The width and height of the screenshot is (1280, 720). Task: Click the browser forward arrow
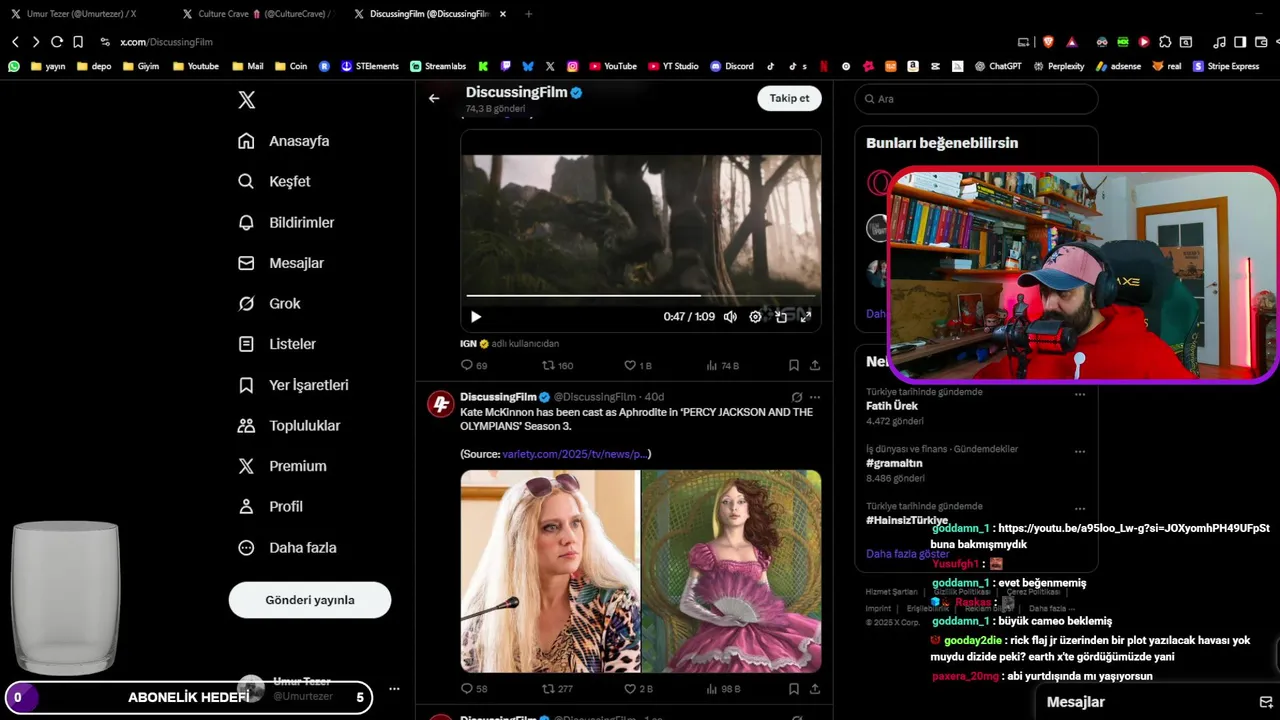(36, 42)
